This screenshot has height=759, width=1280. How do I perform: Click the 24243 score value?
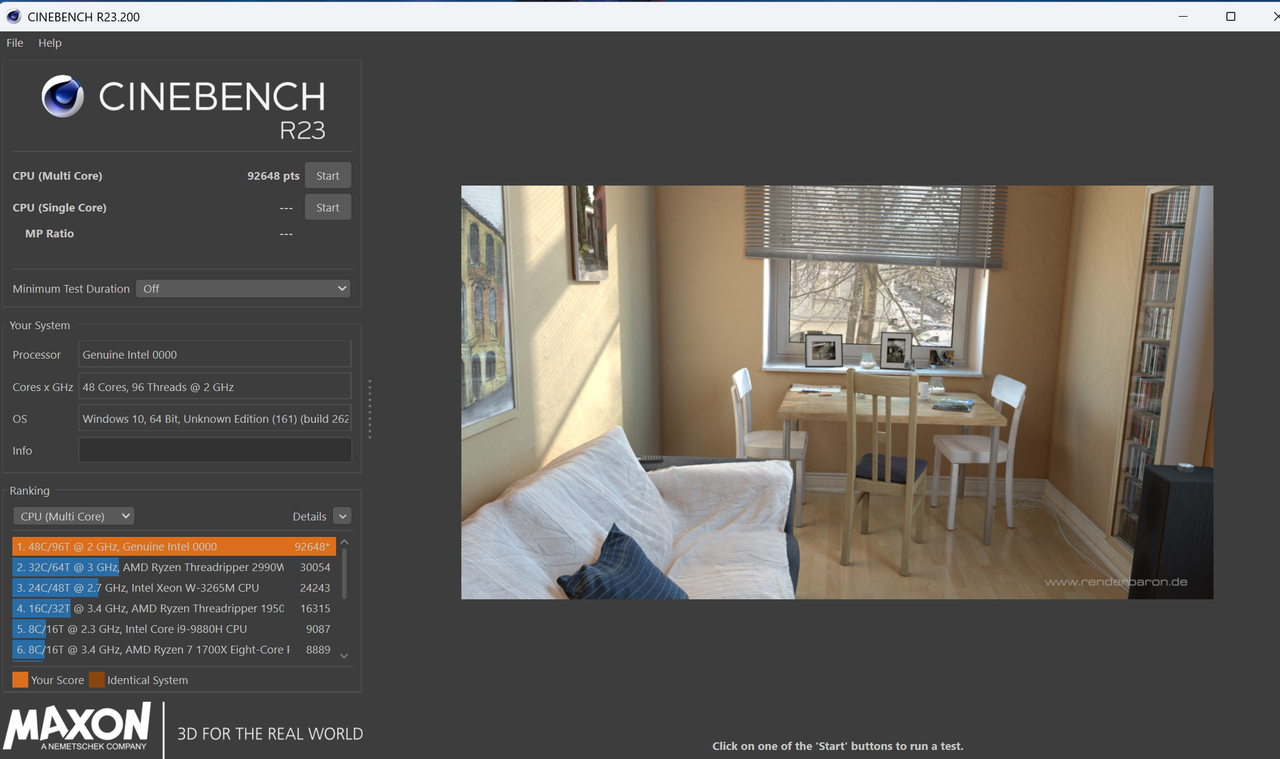(315, 588)
